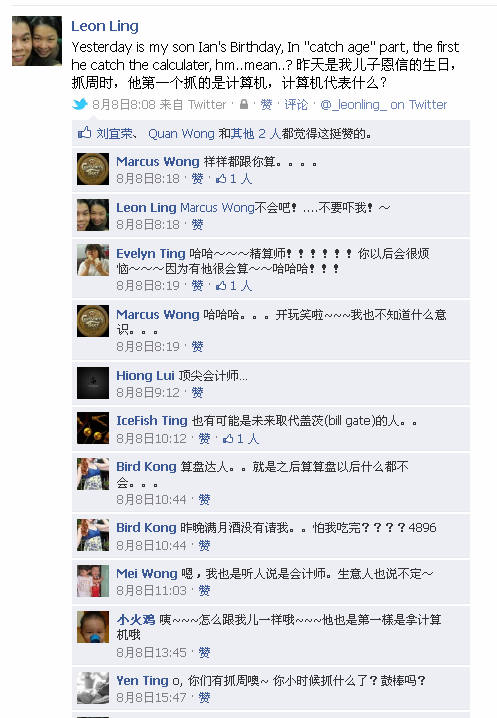Screen dimensions: 497x718
Task: Open 小火鸡's baby avatar thumbnail
Action: pyautogui.click(x=93, y=627)
